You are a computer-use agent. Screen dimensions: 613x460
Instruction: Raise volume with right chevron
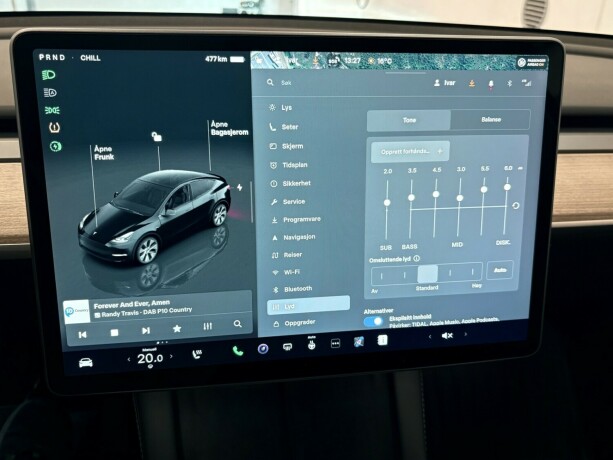click(x=465, y=334)
